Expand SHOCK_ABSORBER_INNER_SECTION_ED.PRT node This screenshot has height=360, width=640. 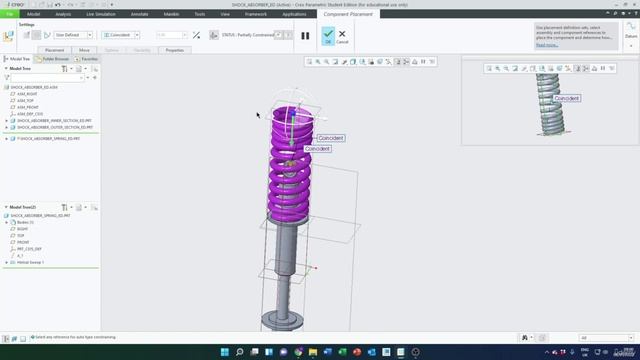tap(6, 121)
